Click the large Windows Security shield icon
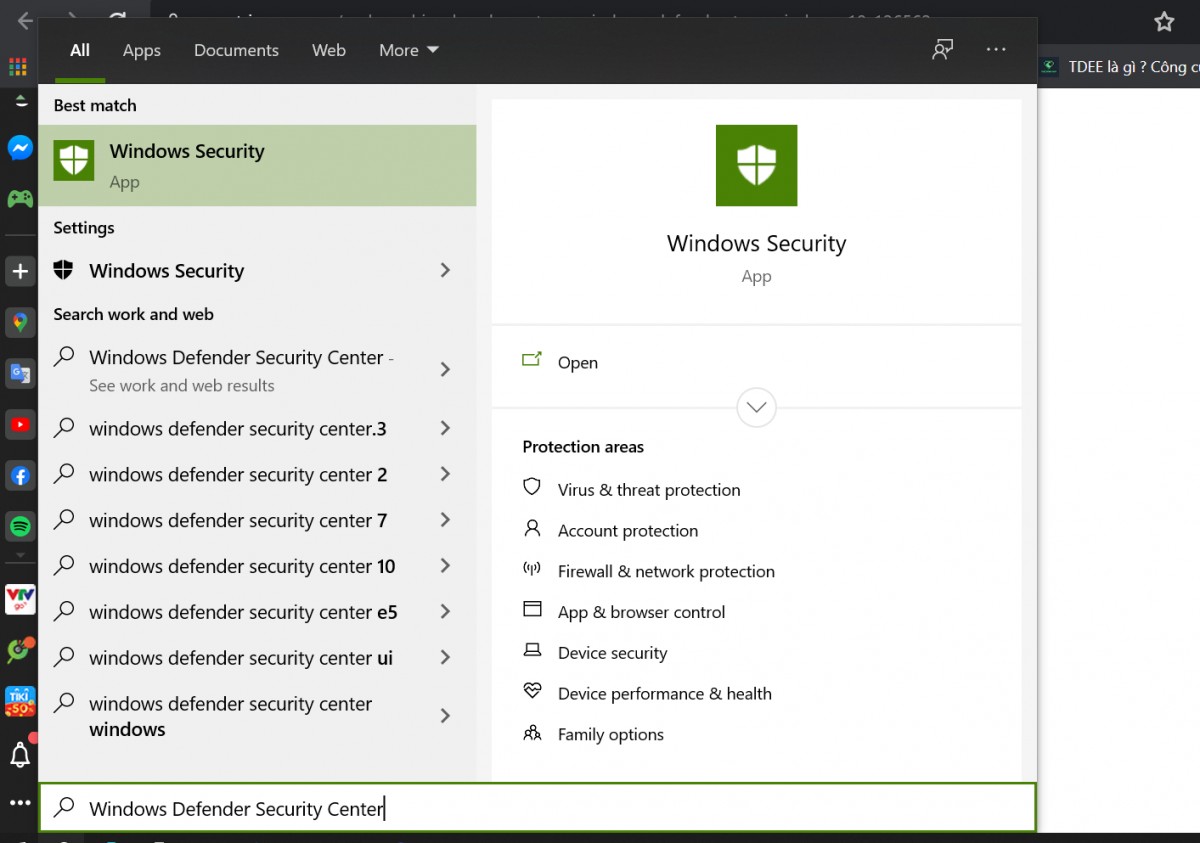 pos(756,165)
